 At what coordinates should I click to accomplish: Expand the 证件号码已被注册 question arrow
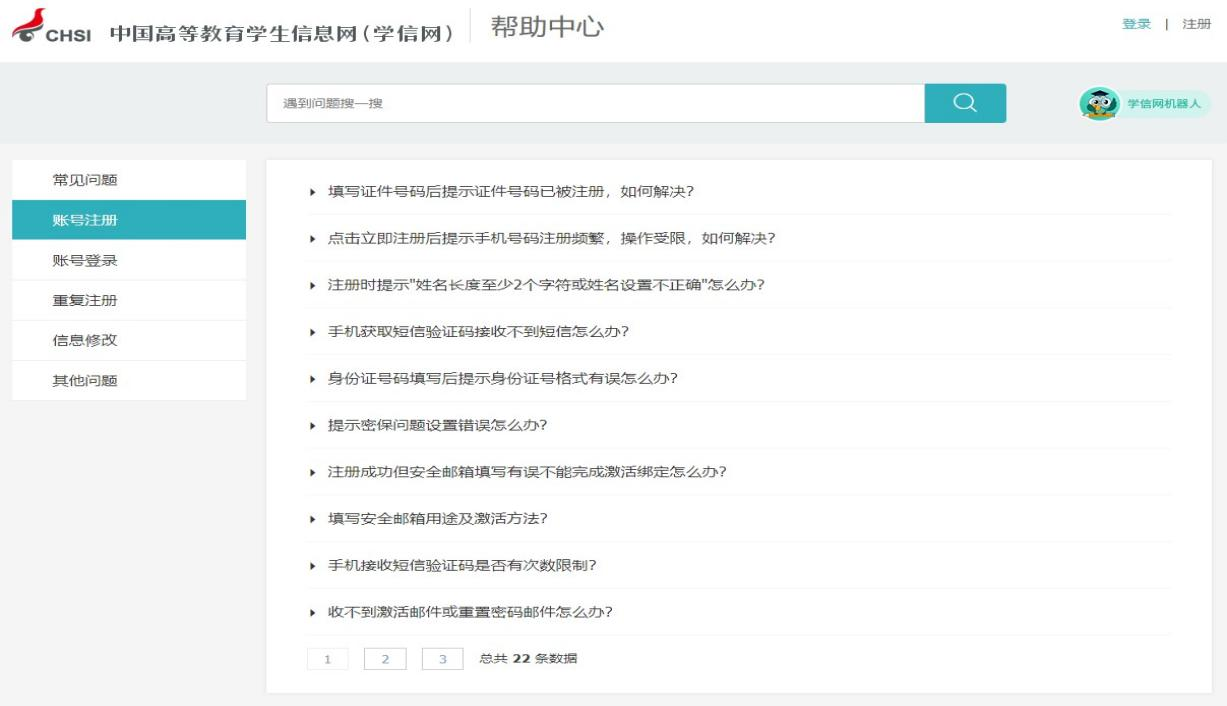313,192
